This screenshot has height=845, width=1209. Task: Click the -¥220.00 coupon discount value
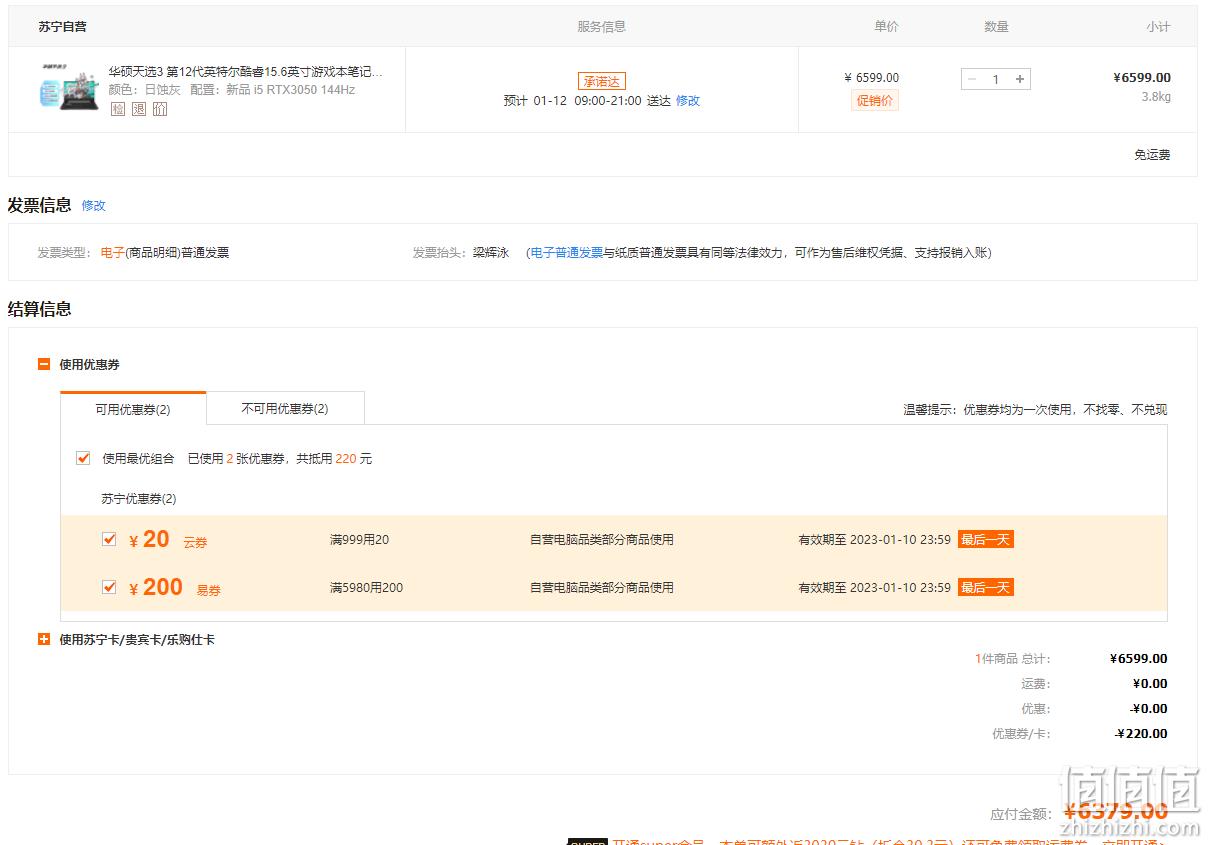[x=1141, y=733]
